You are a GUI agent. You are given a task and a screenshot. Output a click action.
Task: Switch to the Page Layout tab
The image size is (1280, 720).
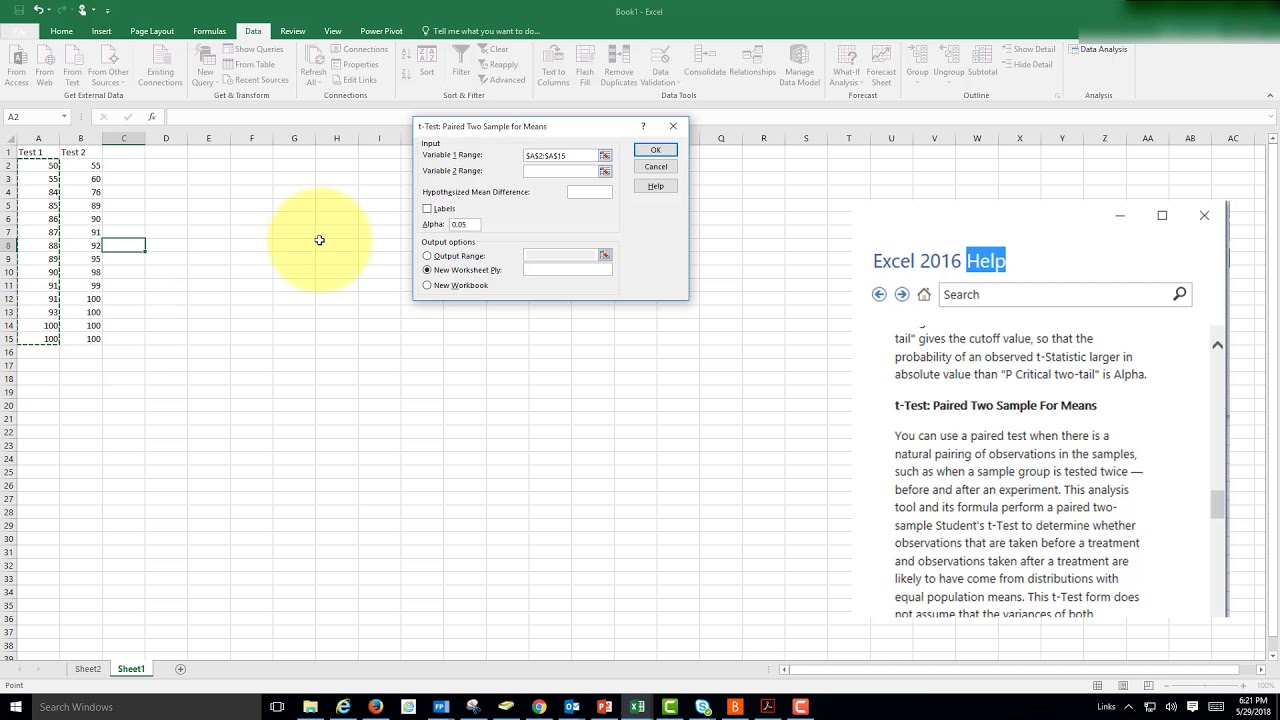coord(152,31)
